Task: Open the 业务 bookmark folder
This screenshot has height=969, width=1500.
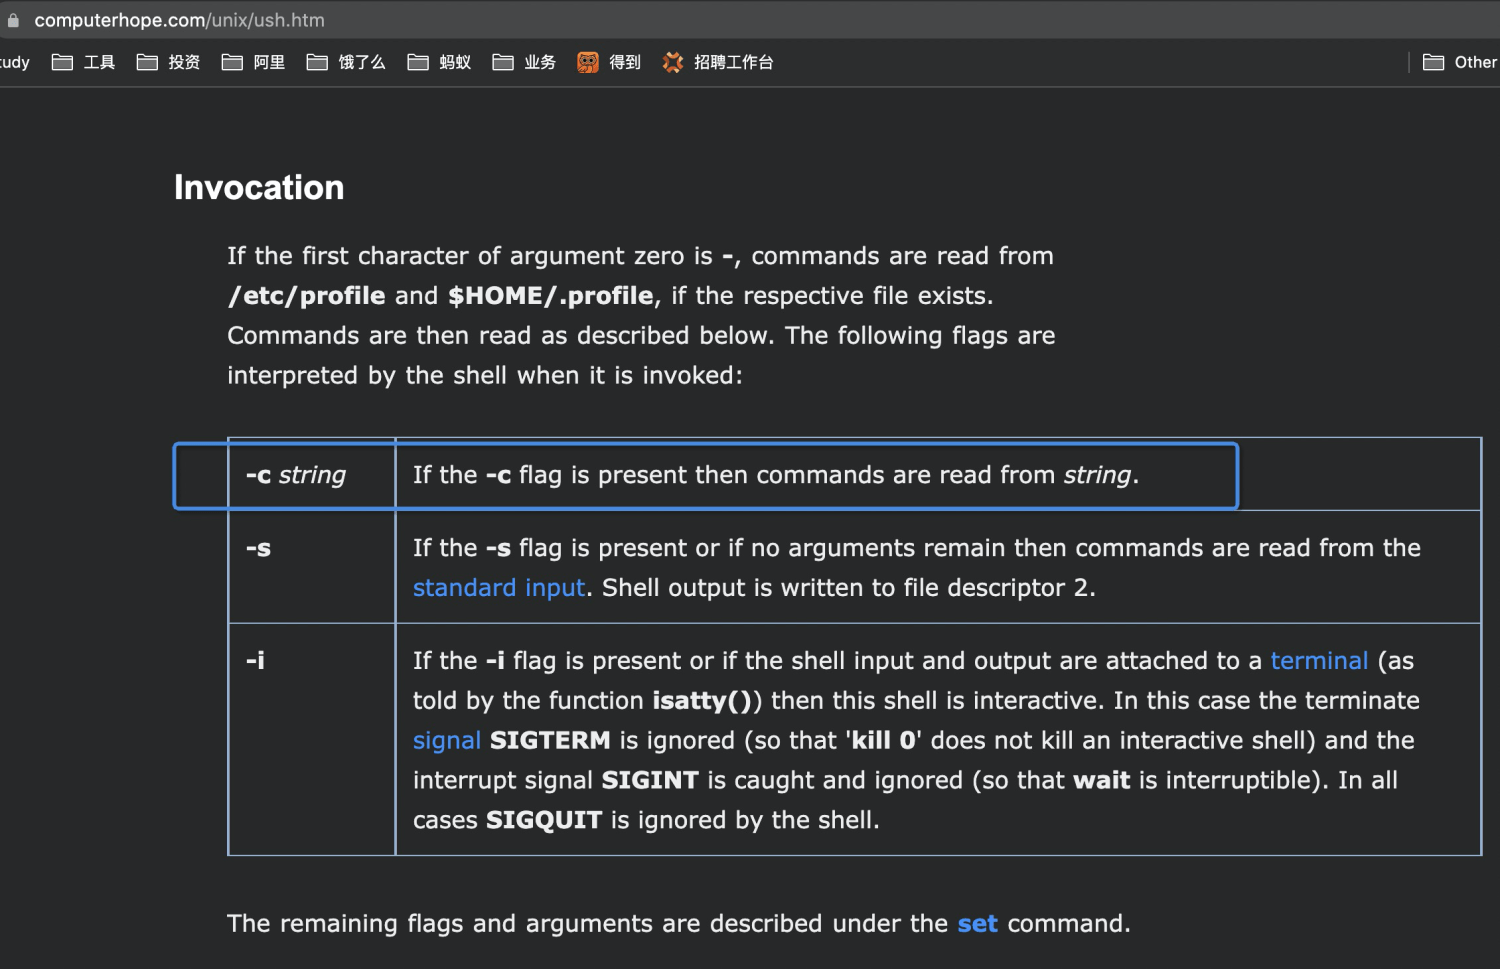Action: click(x=525, y=62)
